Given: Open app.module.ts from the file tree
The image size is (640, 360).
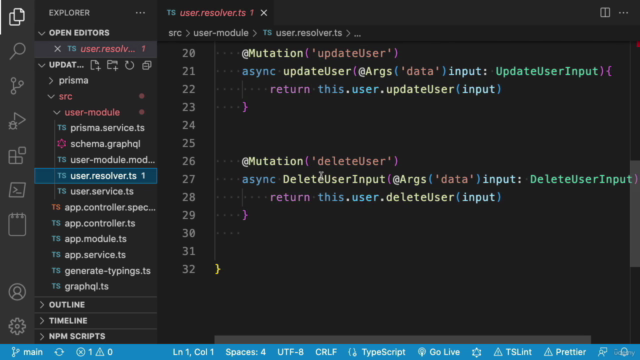Looking at the screenshot, I should pos(96,239).
